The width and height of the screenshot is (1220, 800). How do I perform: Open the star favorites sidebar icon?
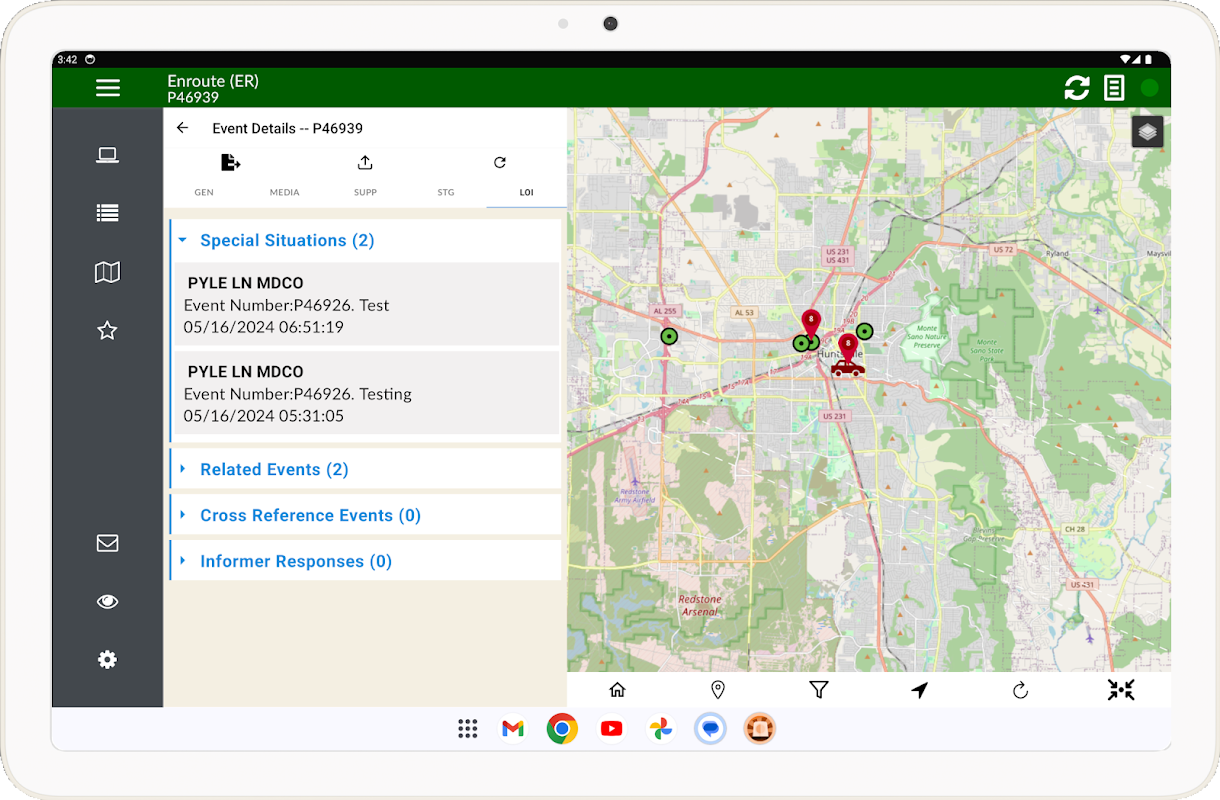click(107, 331)
